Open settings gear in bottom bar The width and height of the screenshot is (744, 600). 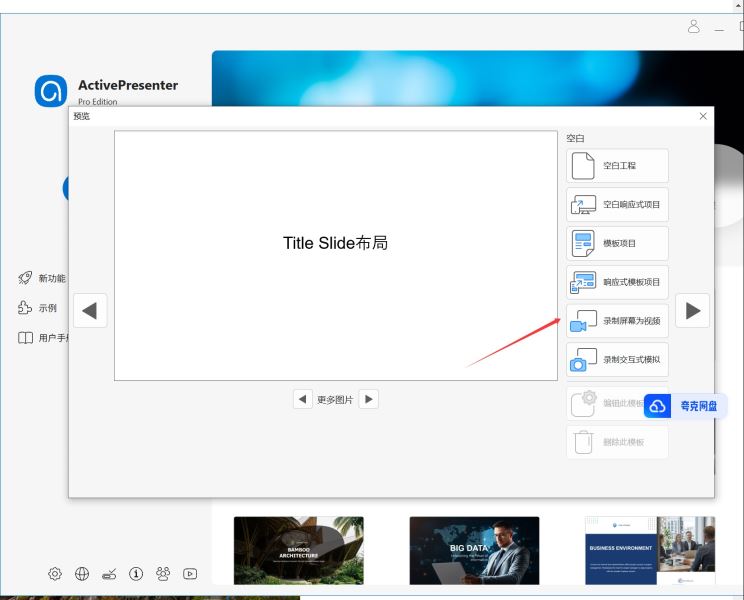click(x=55, y=574)
